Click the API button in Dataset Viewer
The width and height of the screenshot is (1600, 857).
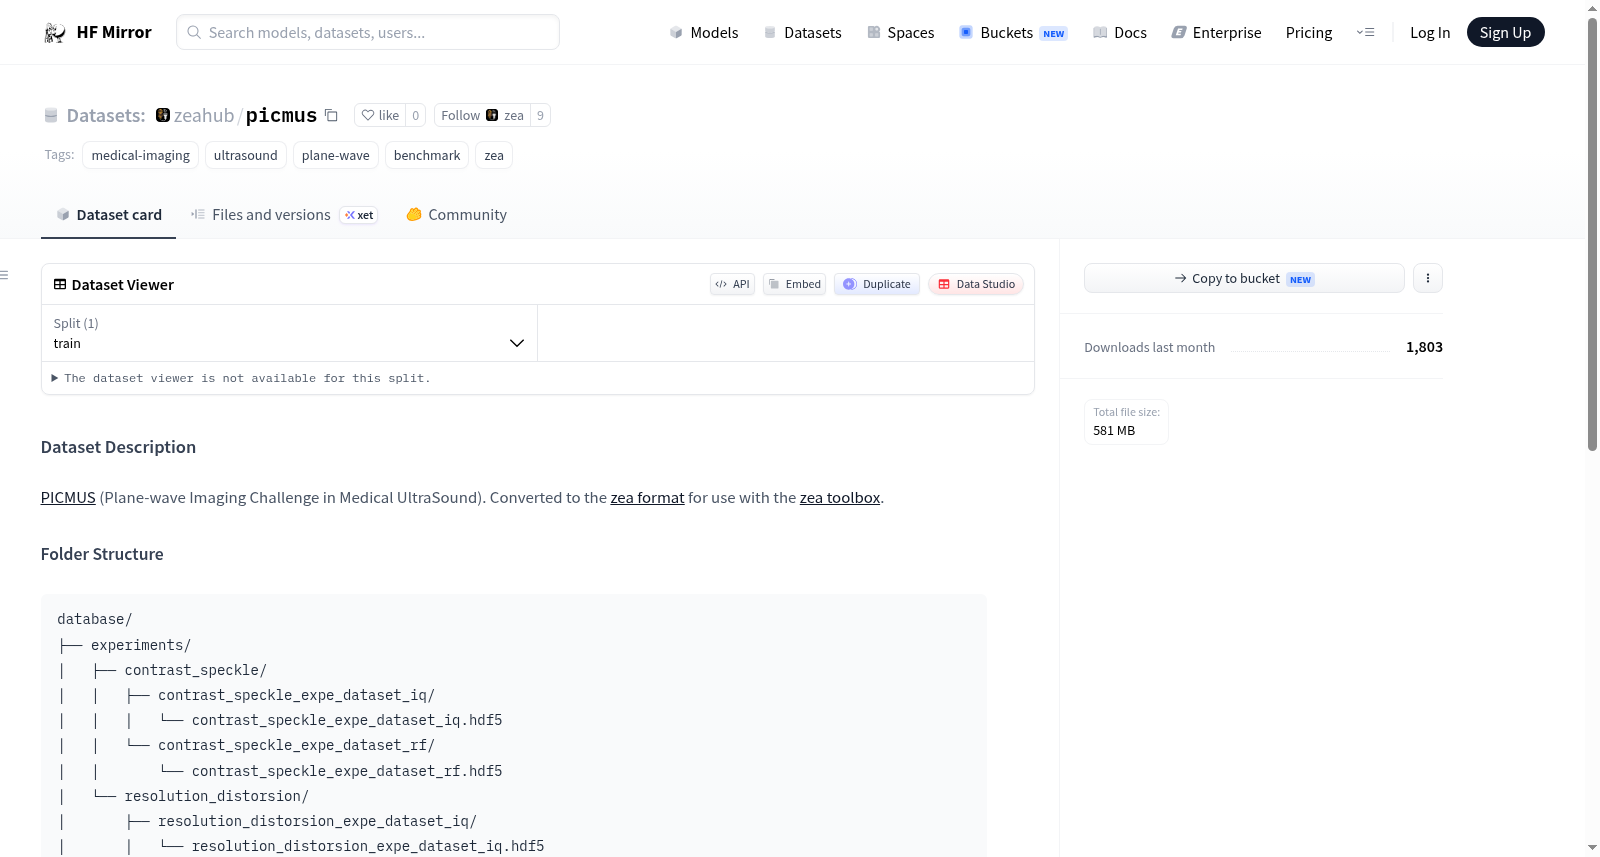(x=732, y=284)
